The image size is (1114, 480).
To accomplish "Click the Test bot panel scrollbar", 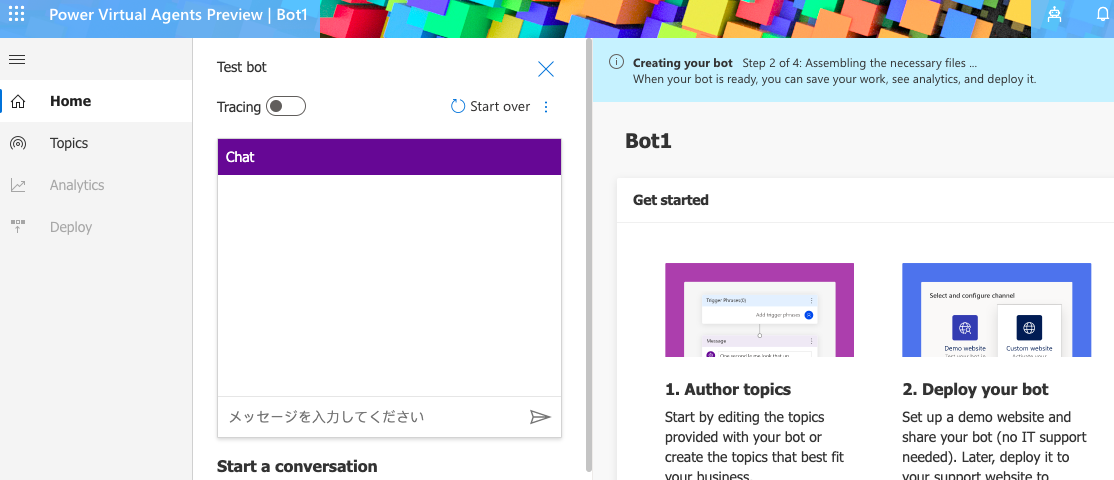I will [588, 256].
